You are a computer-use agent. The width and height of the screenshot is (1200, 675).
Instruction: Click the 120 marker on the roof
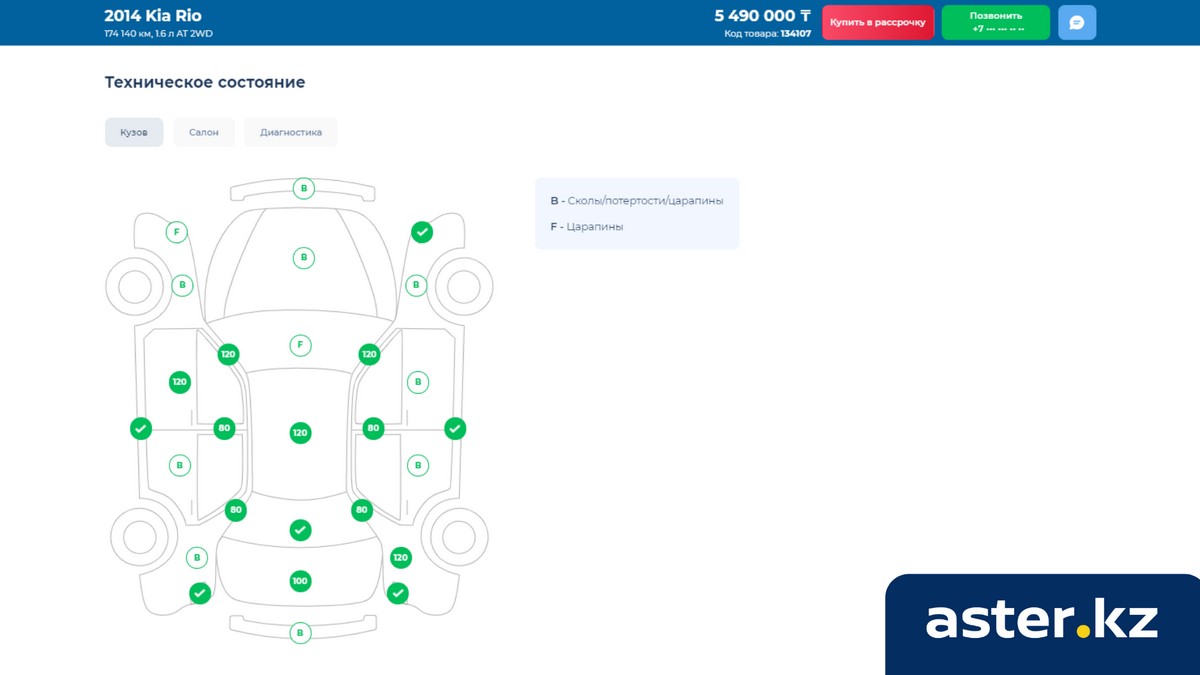click(300, 433)
